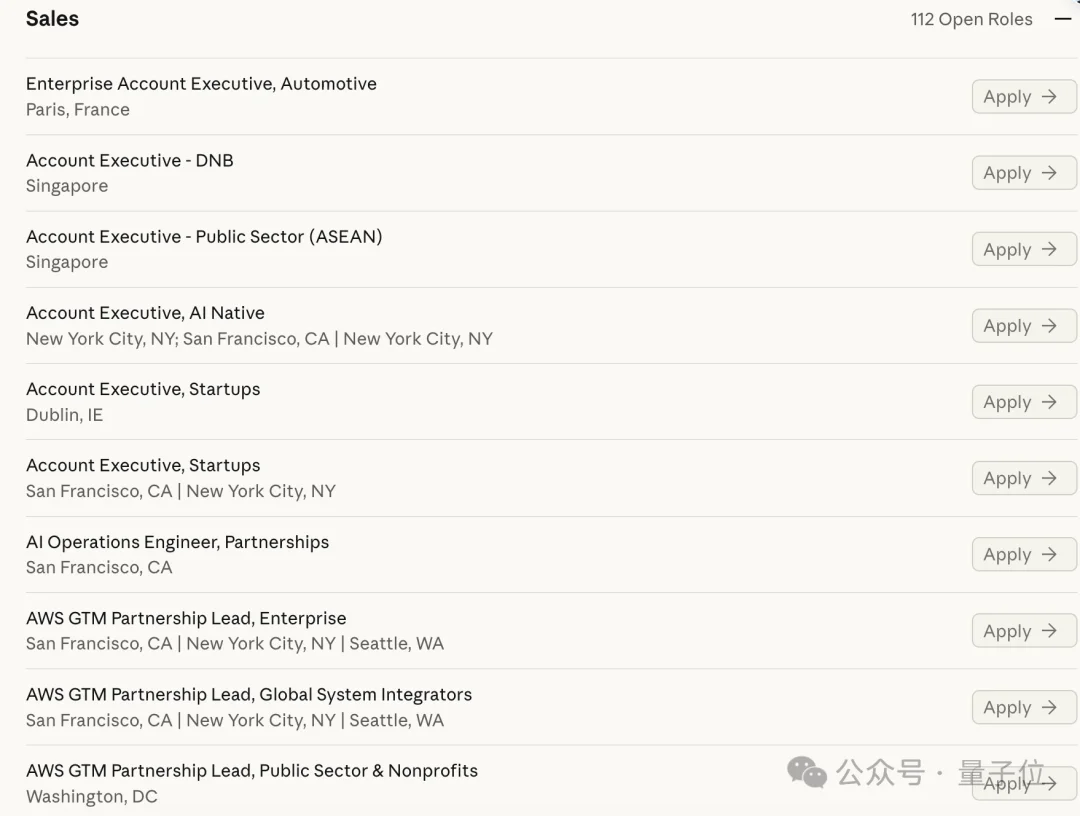Open Account Executive, AI Native job title

pos(145,313)
